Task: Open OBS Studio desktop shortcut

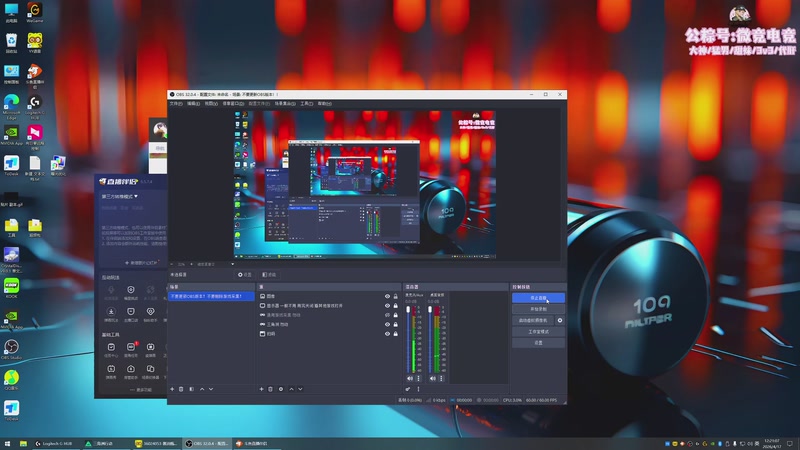Action: (11, 349)
